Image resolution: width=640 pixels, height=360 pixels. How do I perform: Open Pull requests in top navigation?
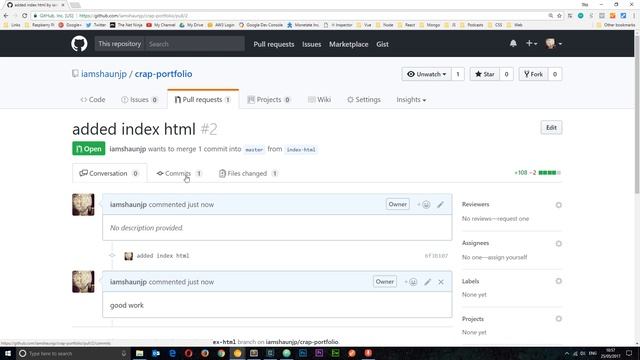click(273, 44)
